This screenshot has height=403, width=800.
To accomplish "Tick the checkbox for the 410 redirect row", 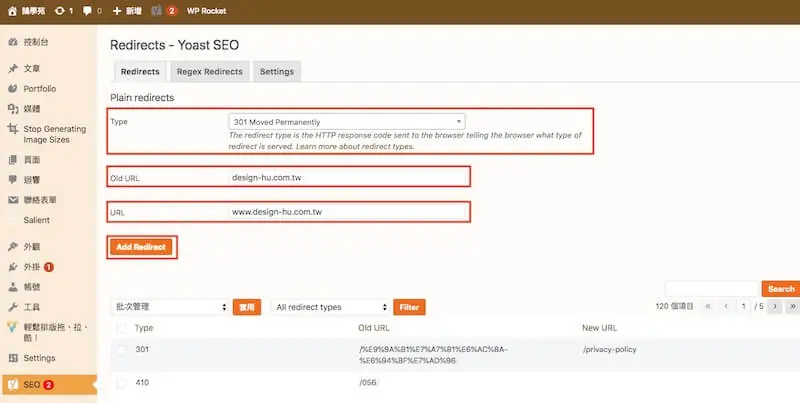I will click(x=121, y=383).
